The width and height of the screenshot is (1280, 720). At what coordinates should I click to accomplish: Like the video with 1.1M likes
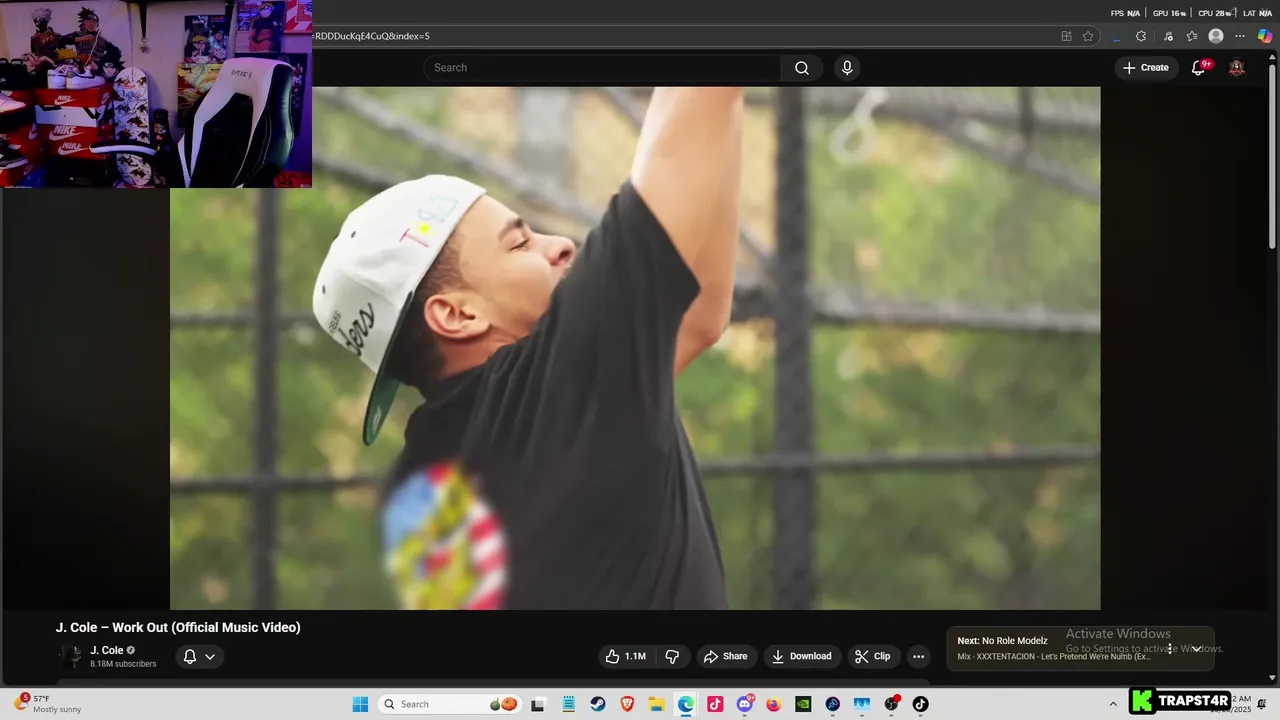pos(625,656)
